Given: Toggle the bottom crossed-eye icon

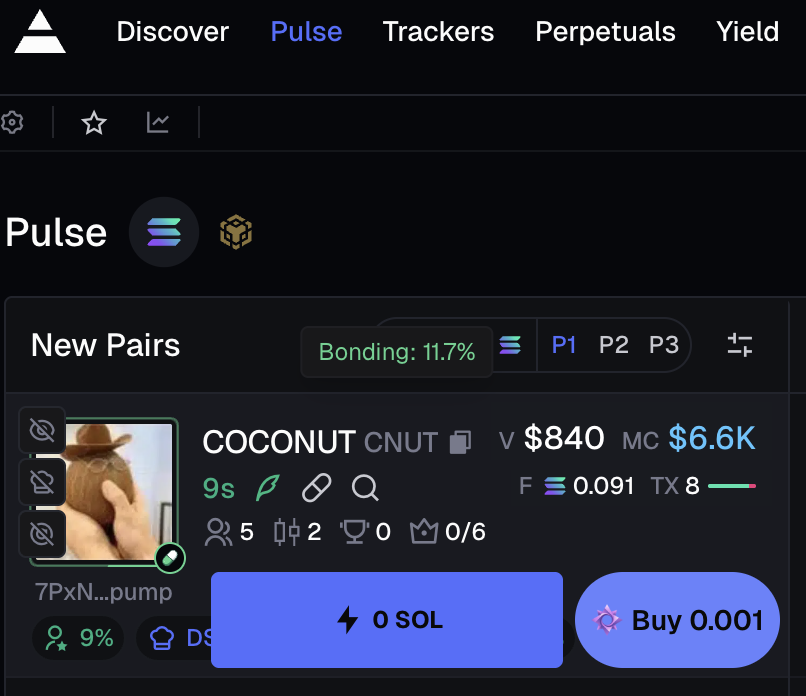Looking at the screenshot, I should click(x=42, y=534).
